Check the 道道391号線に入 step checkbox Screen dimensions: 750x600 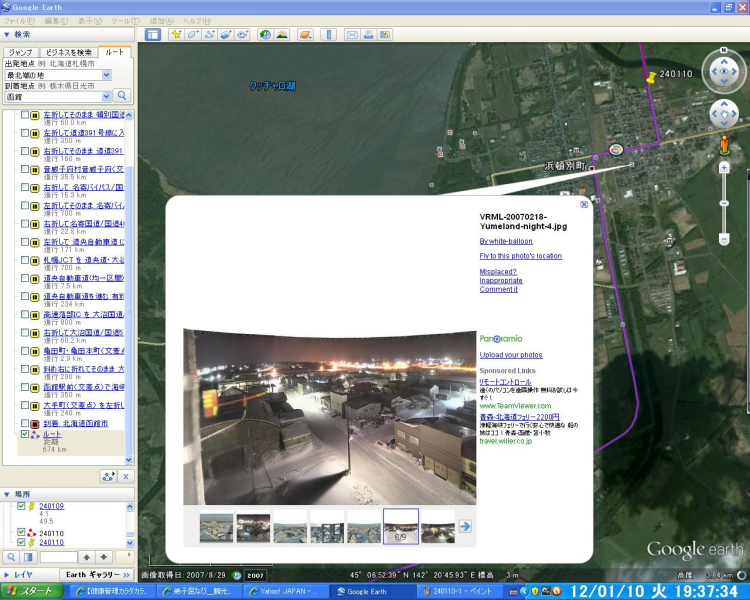(25, 133)
